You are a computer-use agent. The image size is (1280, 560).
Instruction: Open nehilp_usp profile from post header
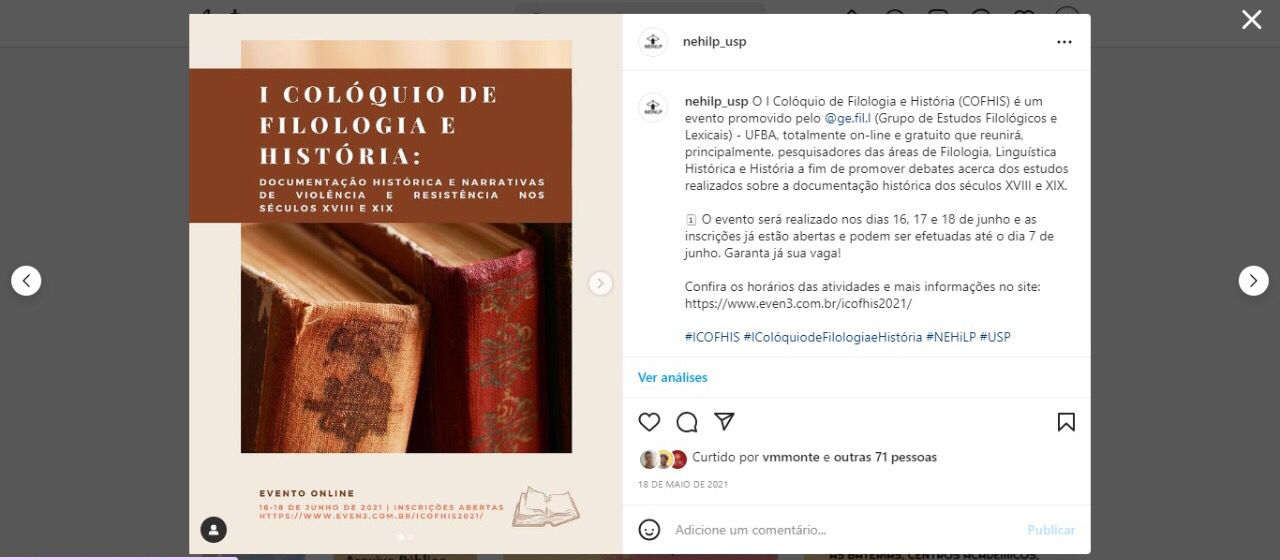point(714,42)
